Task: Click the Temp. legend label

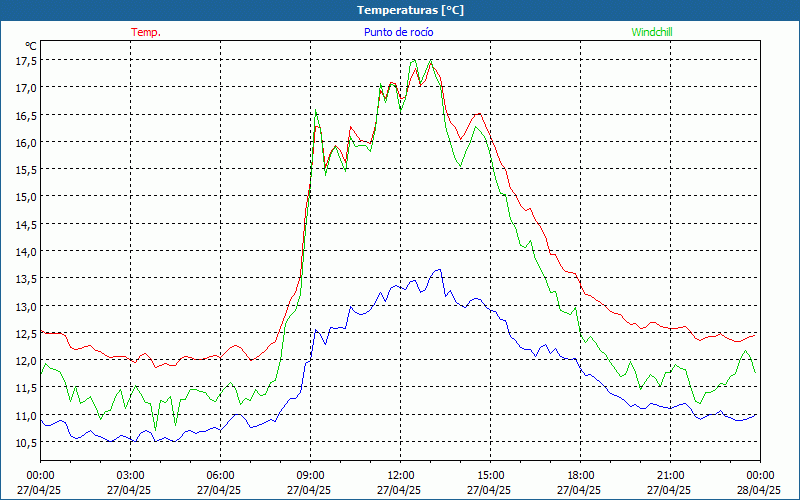Action: [146, 32]
